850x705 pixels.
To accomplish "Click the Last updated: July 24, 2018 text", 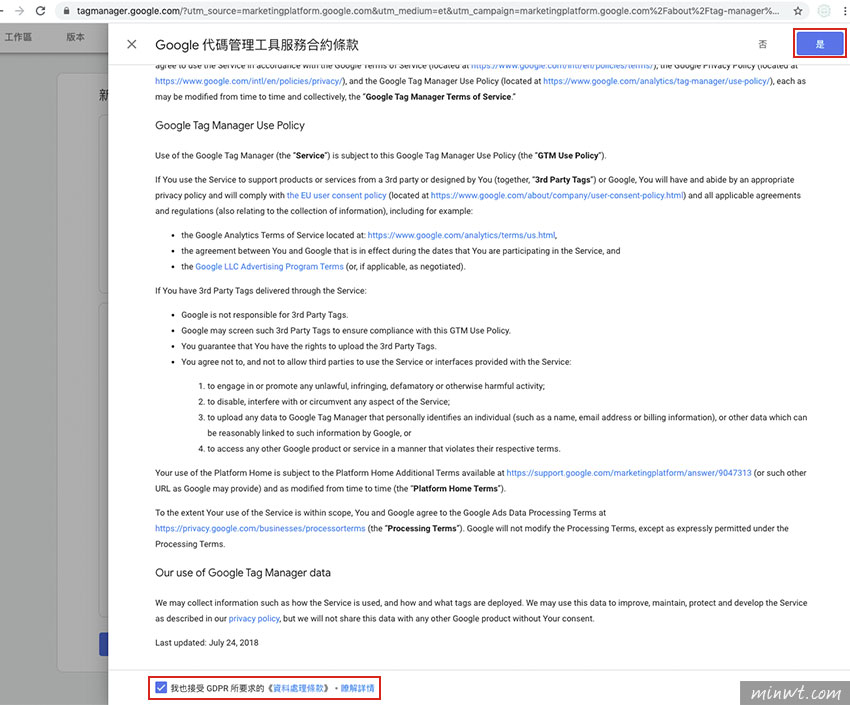I will click(207, 643).
